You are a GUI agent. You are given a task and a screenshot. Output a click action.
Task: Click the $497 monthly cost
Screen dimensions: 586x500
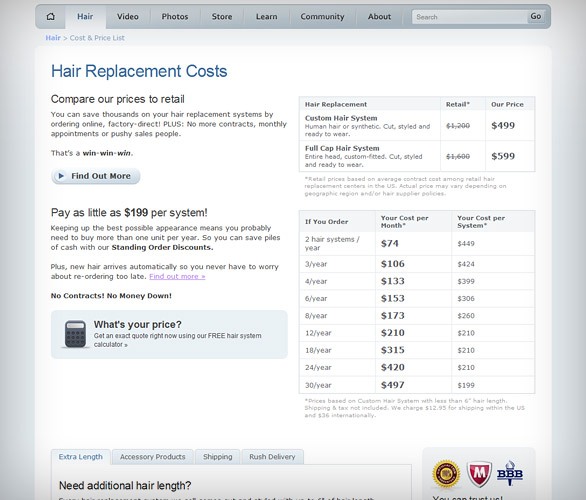(x=393, y=385)
